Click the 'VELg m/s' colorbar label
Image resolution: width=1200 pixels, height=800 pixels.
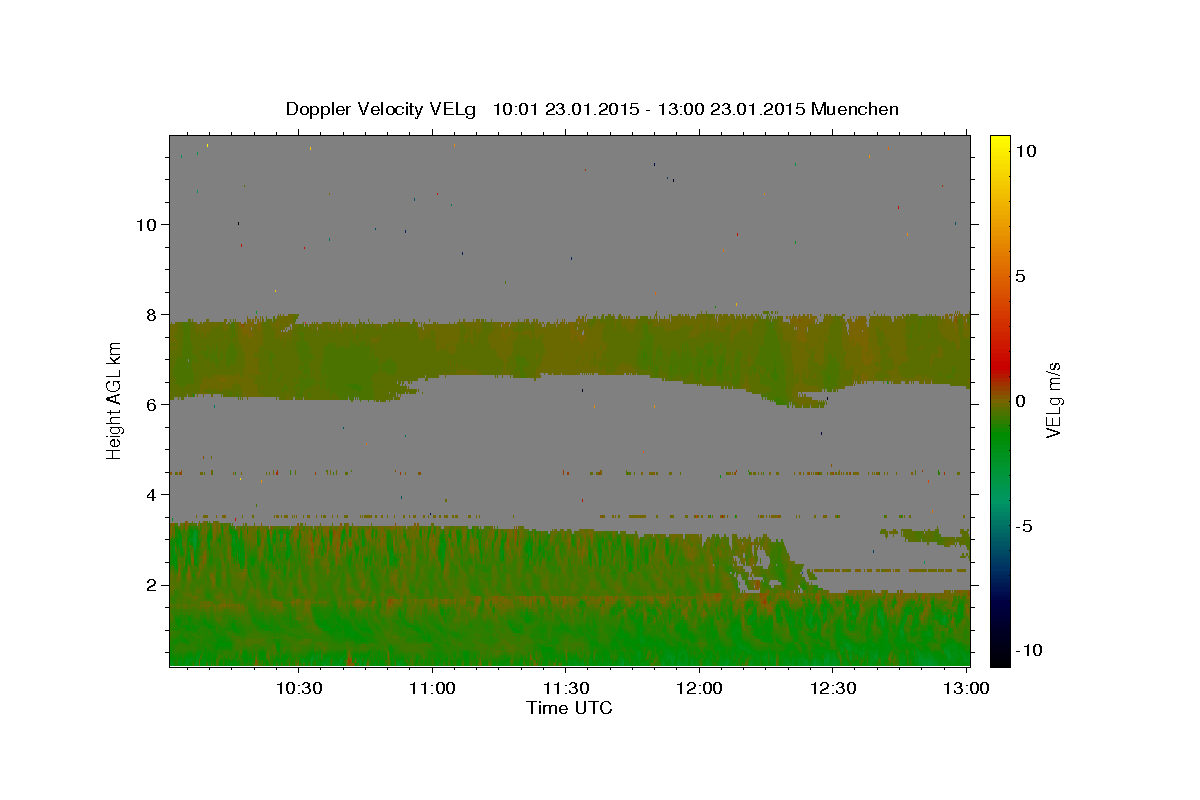click(1053, 401)
